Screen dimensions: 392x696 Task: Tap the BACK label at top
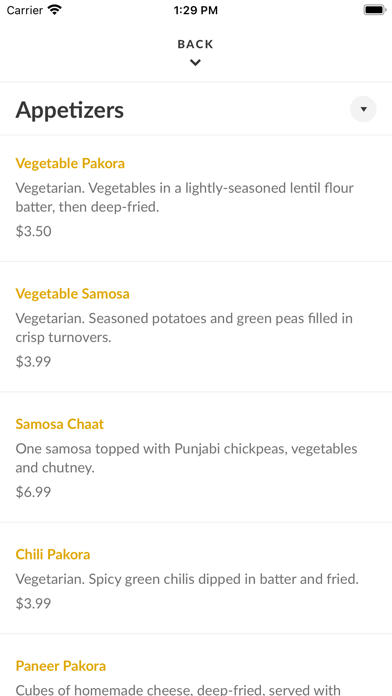click(x=195, y=44)
